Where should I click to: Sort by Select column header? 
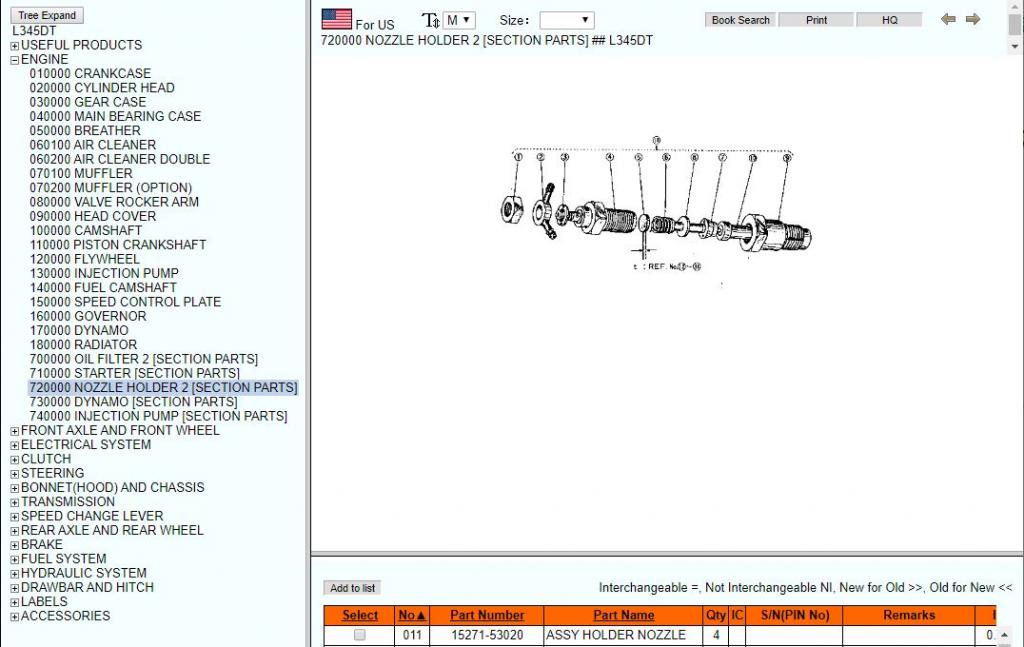click(360, 615)
